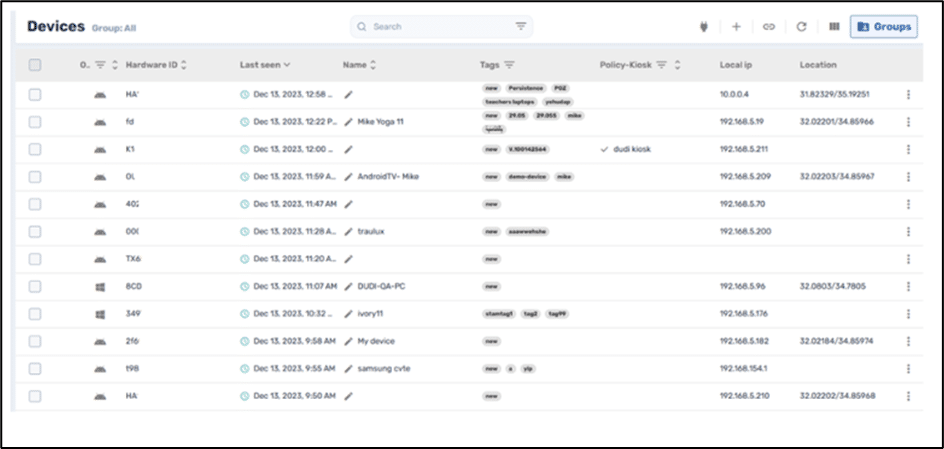Open three-dot menu for samsung cv1e row
Image resolution: width=944 pixels, height=449 pixels.
[908, 368]
